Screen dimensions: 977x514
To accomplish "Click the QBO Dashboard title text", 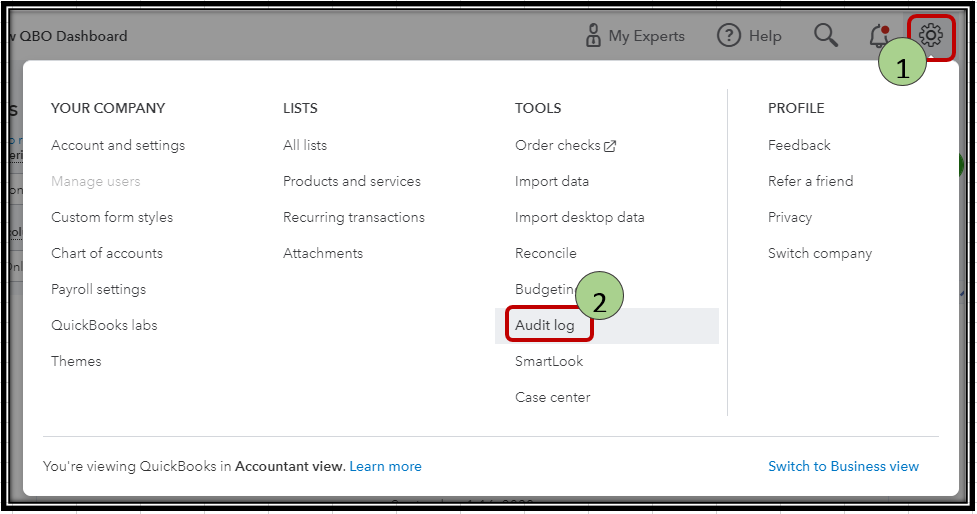I will pos(73,36).
